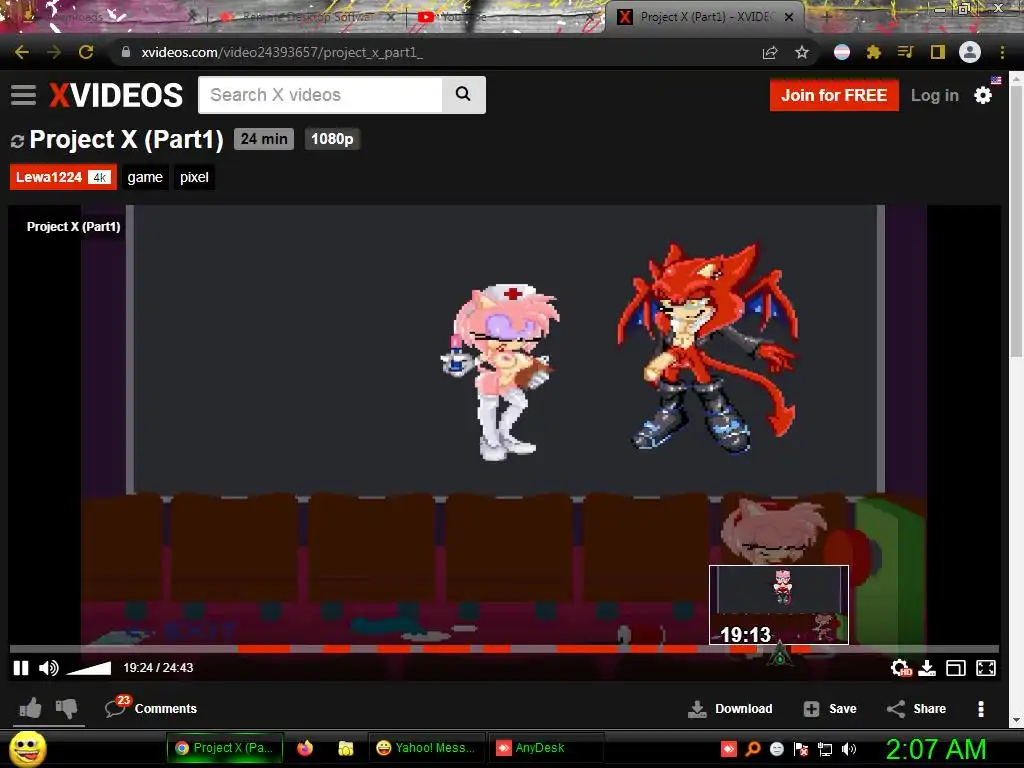1024x768 pixels.
Task: Open the browser side panel icon
Action: [938, 52]
